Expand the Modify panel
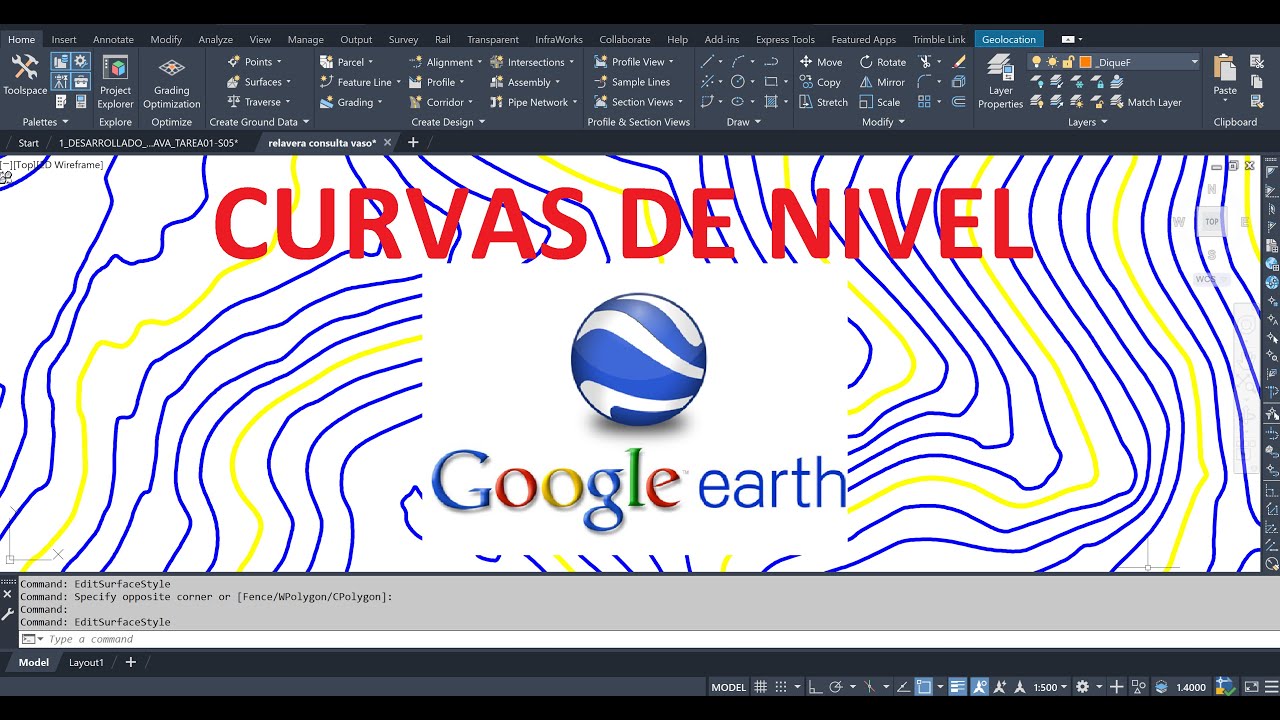1280x720 pixels. (884, 122)
